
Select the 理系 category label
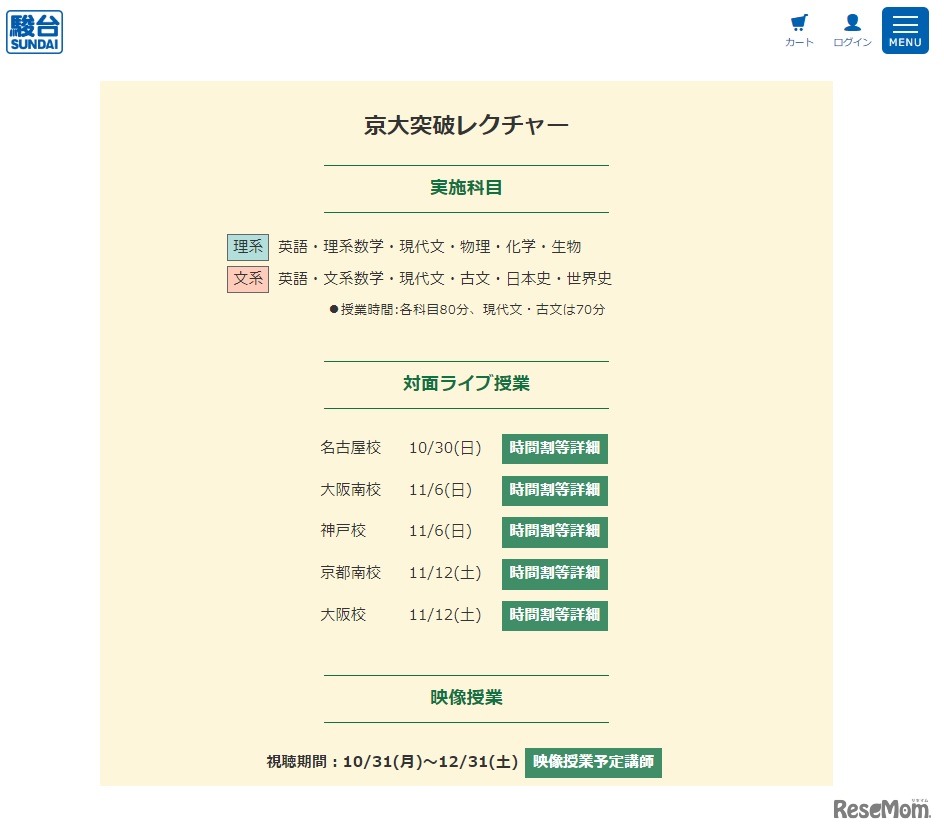coord(247,246)
